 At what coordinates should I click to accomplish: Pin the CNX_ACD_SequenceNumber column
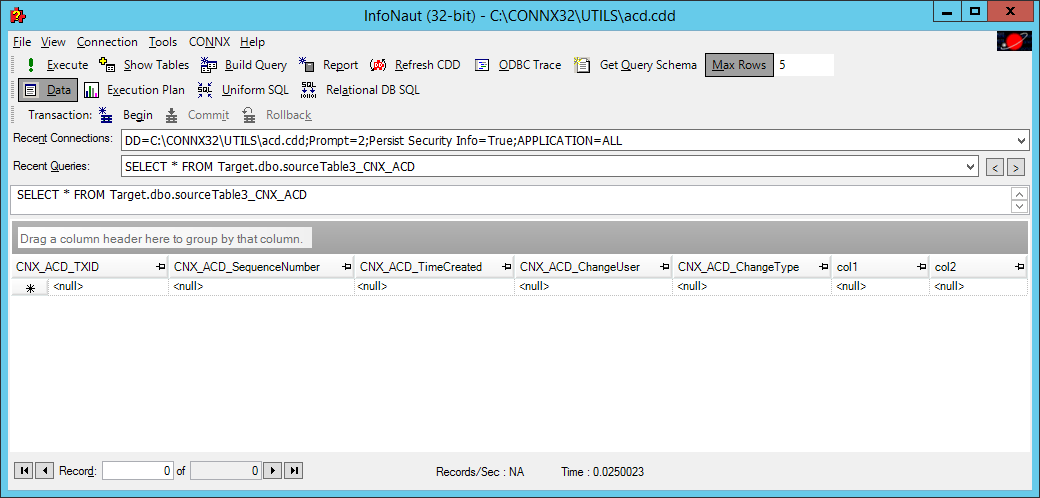tap(346, 267)
